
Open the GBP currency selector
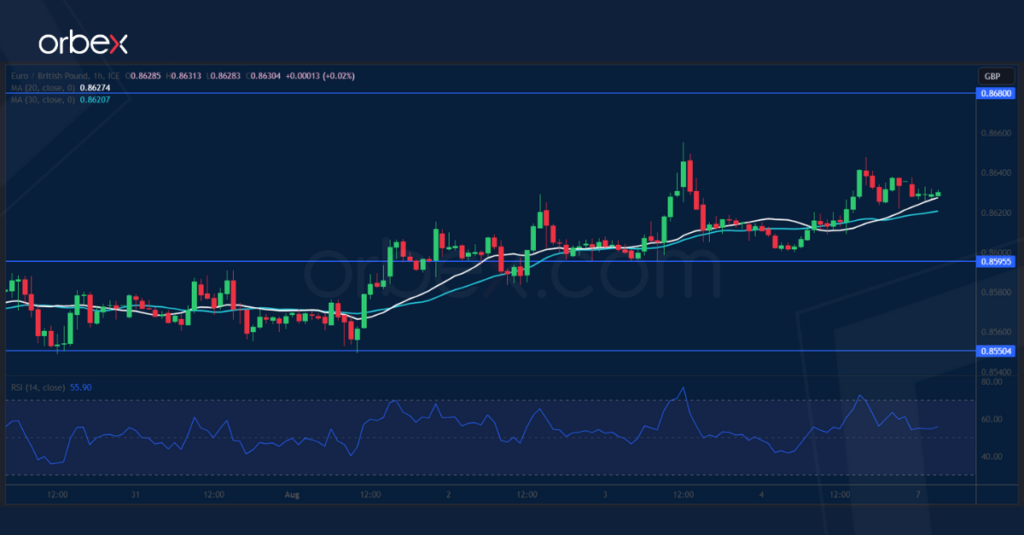tap(992, 77)
